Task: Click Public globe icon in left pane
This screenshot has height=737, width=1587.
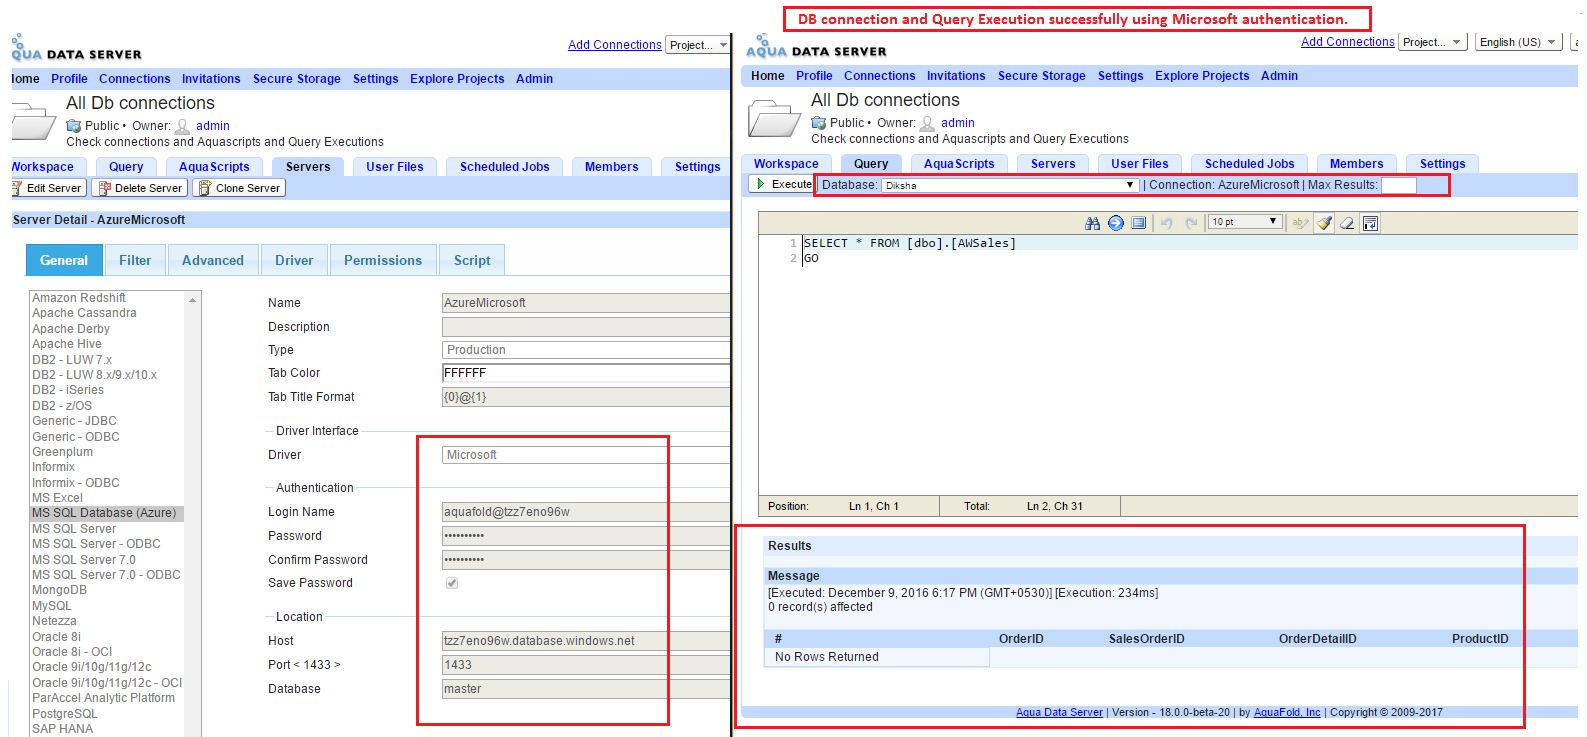Action: pos(74,126)
